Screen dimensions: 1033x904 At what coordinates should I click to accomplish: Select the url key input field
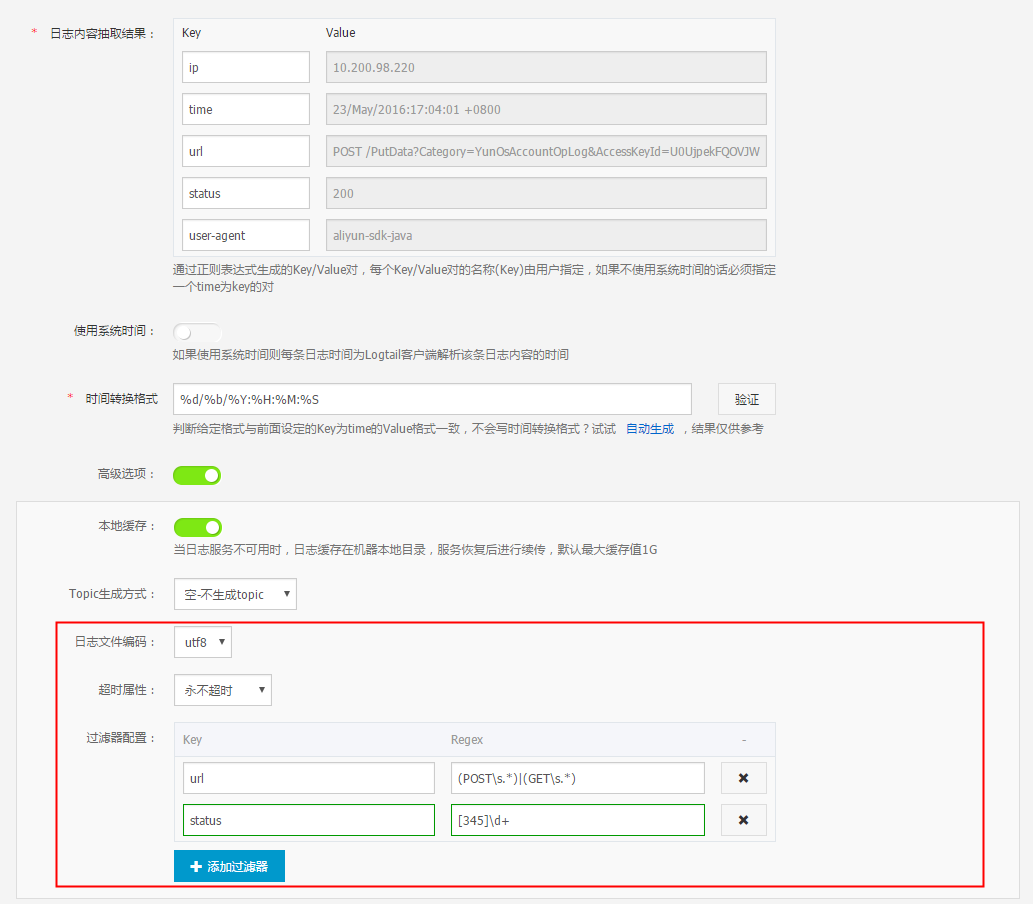coord(245,151)
